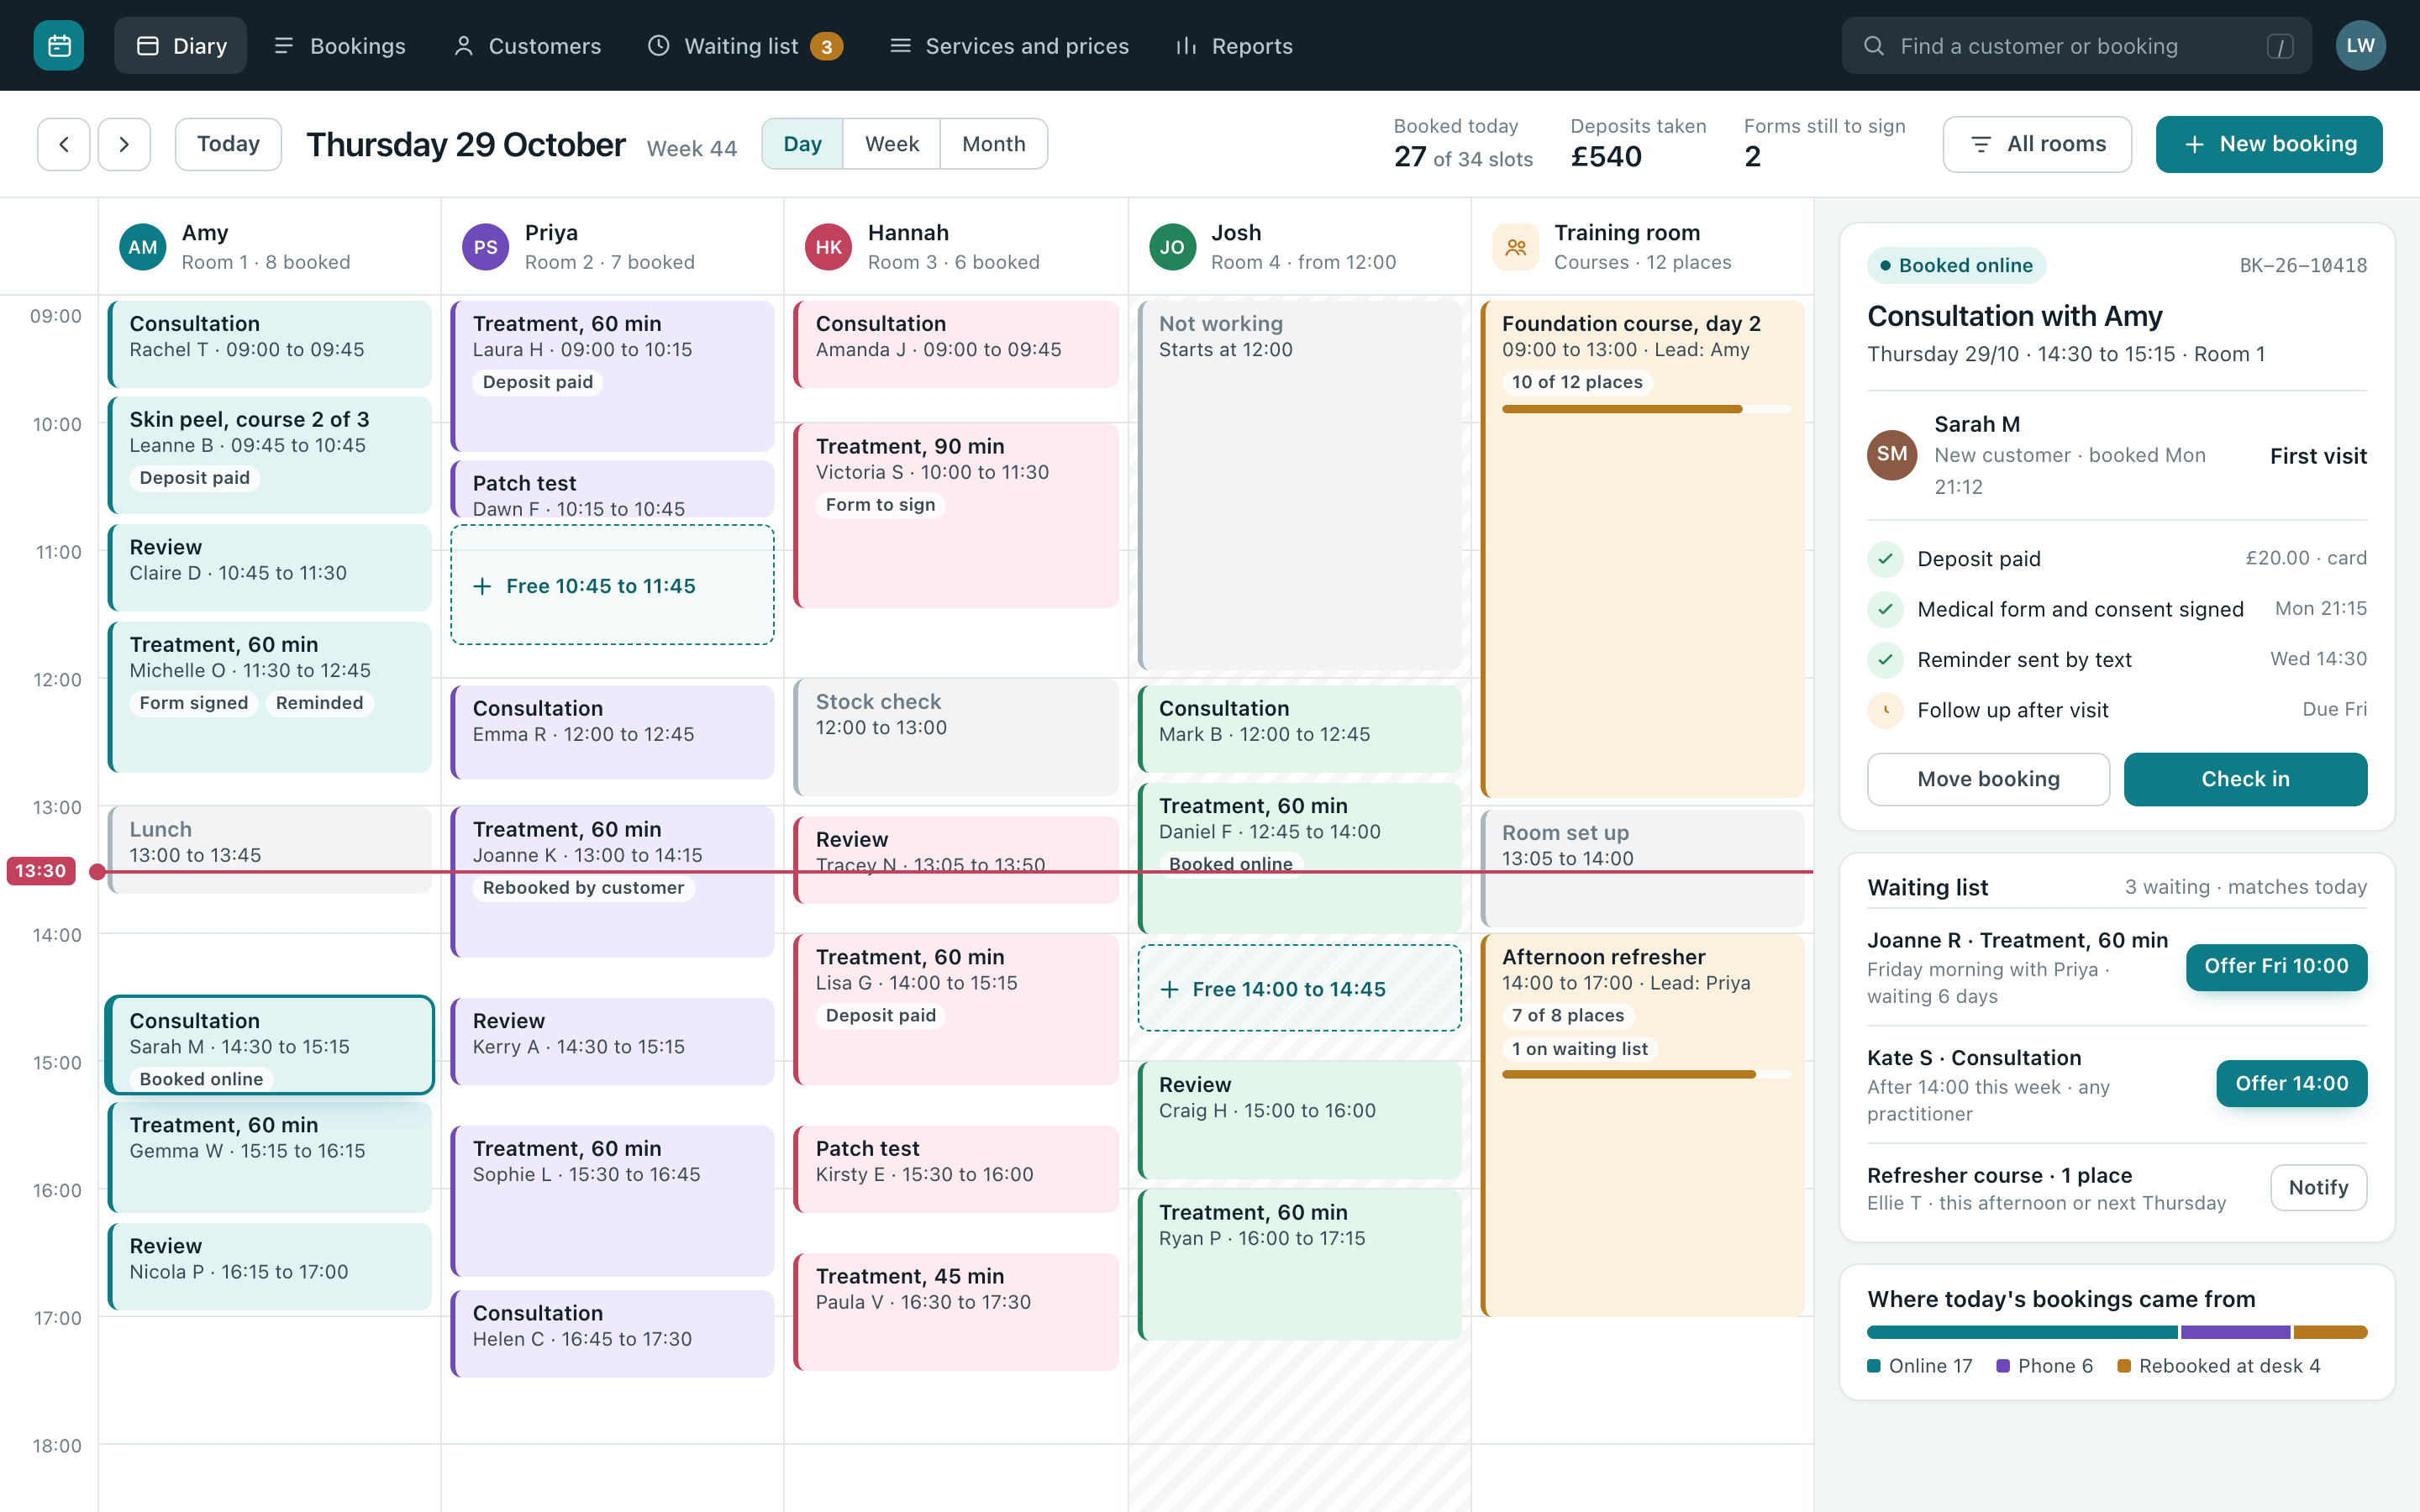Offer Fri 10:00 to Joanne R
Screen dimensions: 2420x1512
(x=2276, y=967)
